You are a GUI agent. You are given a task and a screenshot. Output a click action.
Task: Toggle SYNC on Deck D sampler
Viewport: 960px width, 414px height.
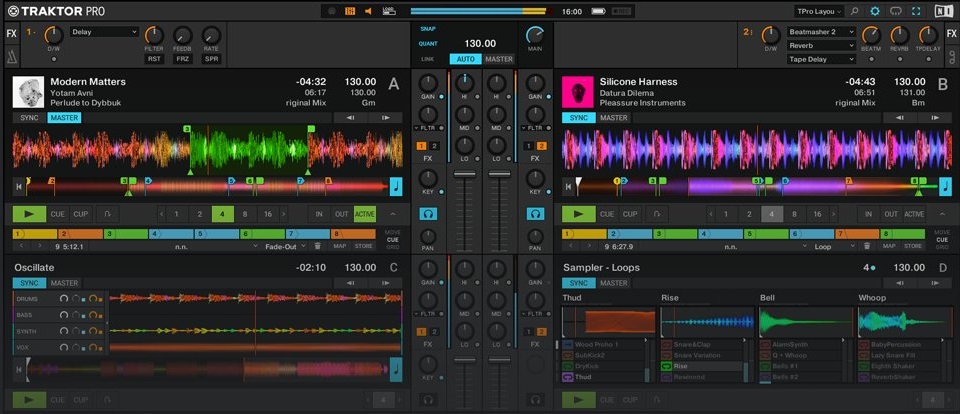[579, 283]
